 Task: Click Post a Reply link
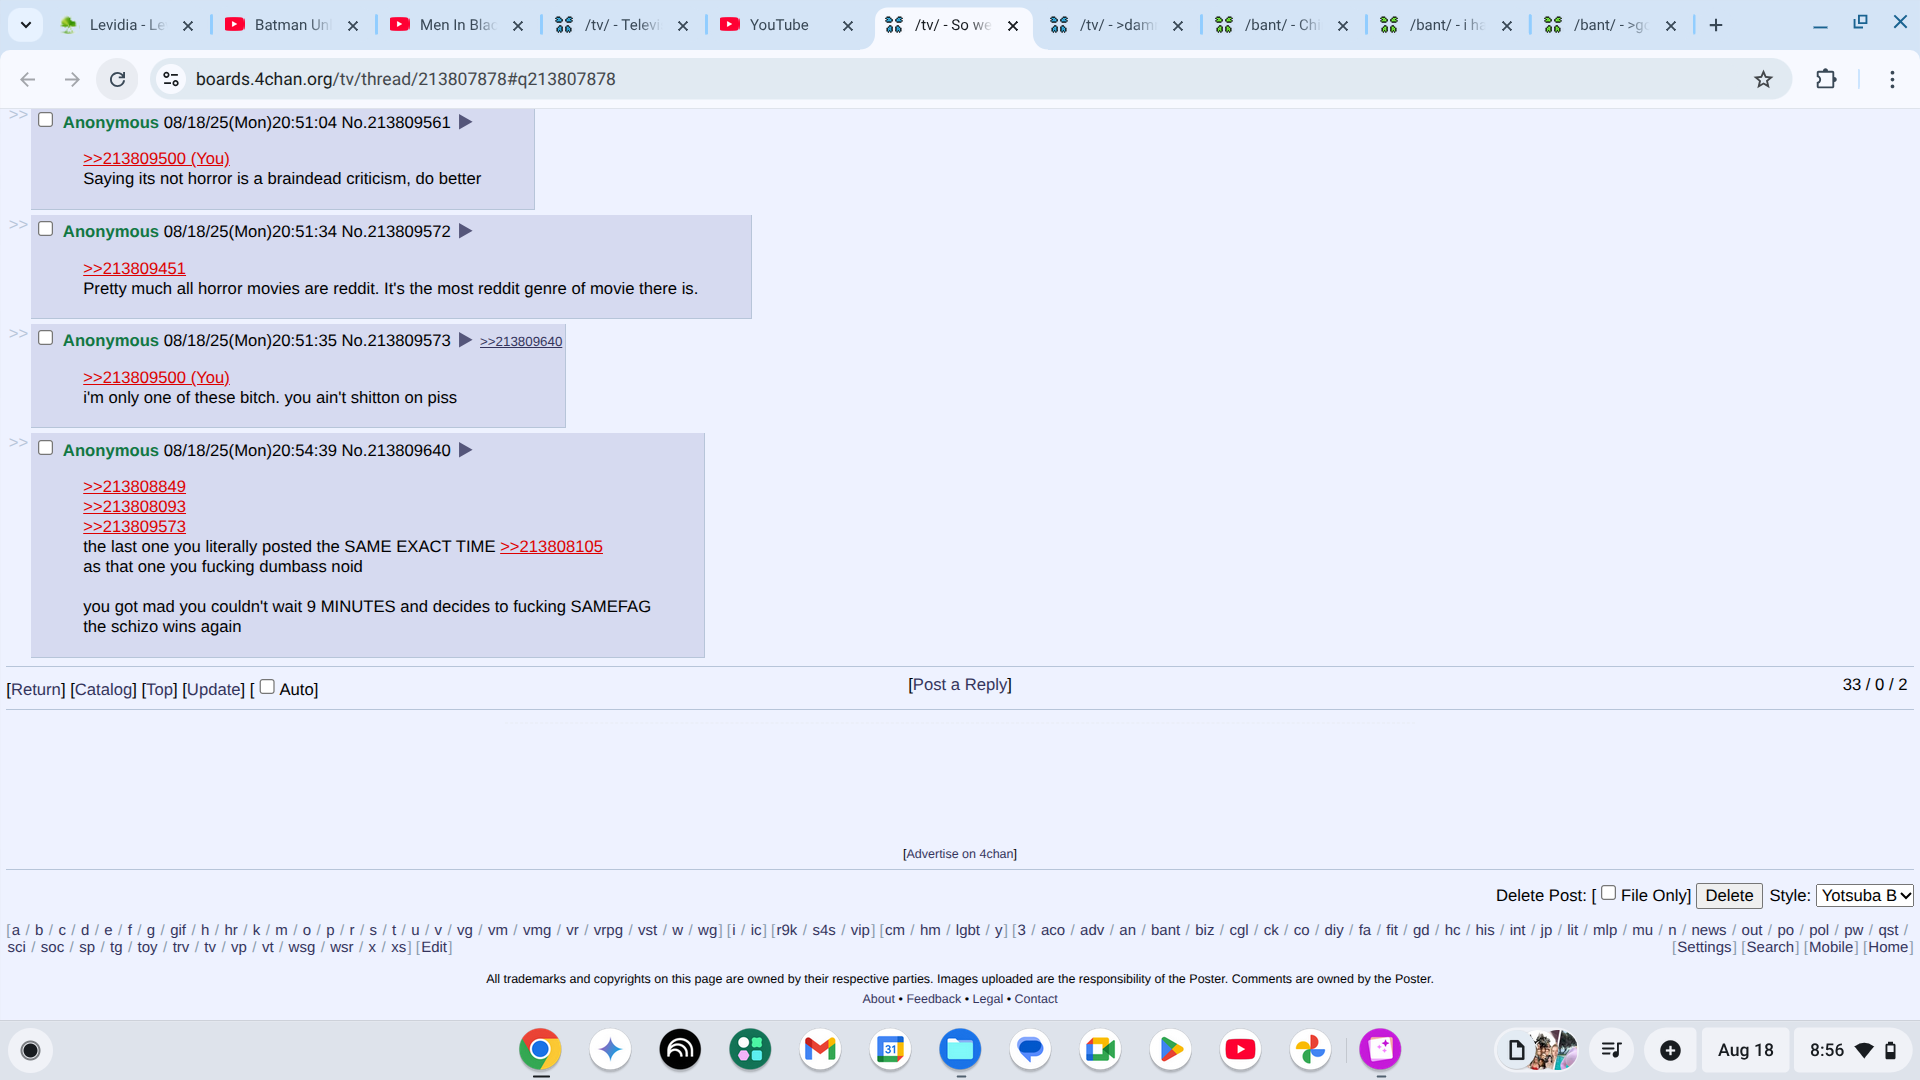pos(960,685)
